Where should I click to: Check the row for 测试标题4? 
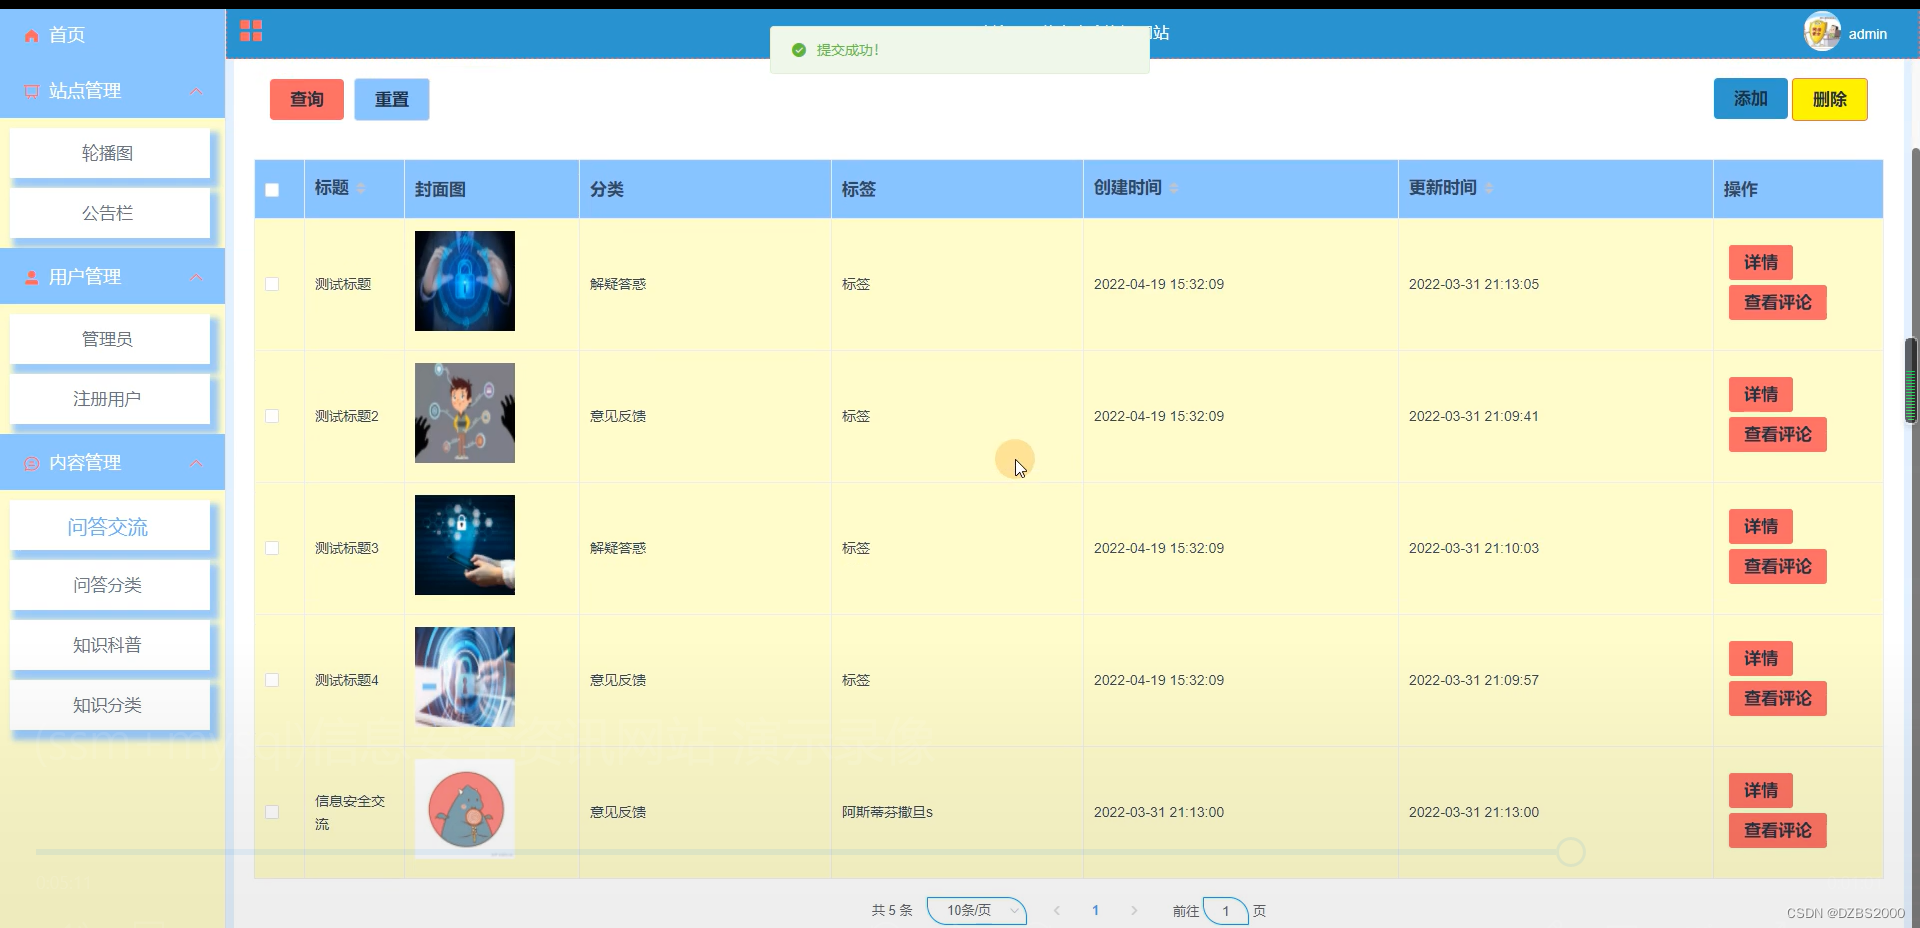tap(272, 680)
